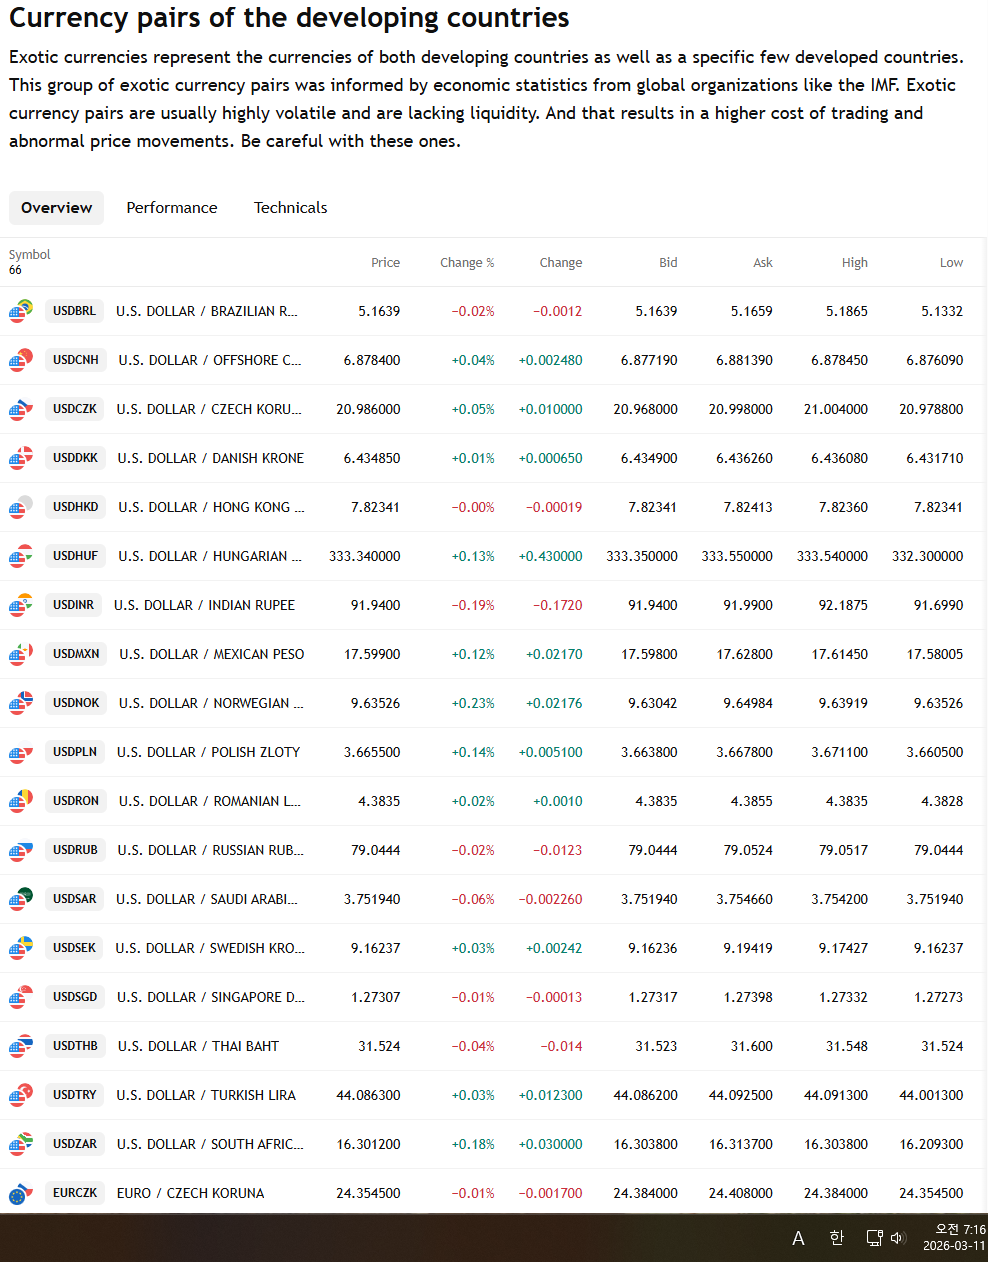Click the USDCZK flag pair icon
The height and width of the screenshot is (1262, 988).
[x=21, y=409]
